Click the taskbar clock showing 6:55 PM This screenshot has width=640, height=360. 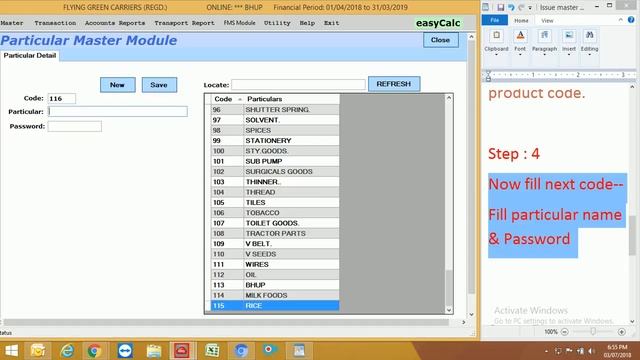[x=617, y=351]
